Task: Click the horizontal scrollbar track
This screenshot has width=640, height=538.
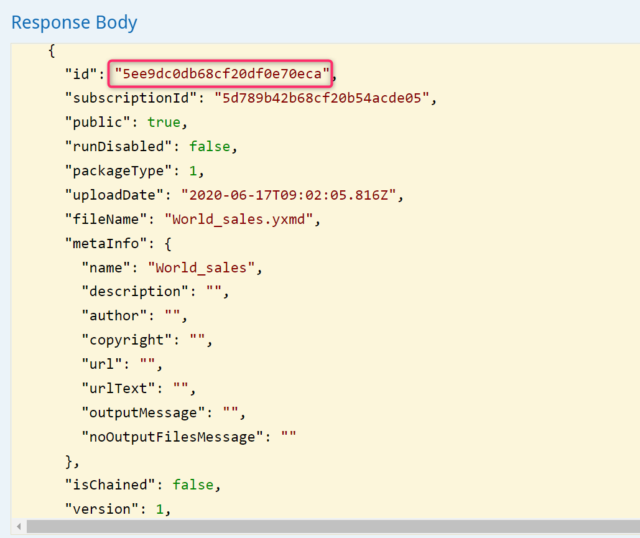Action: coord(333,527)
